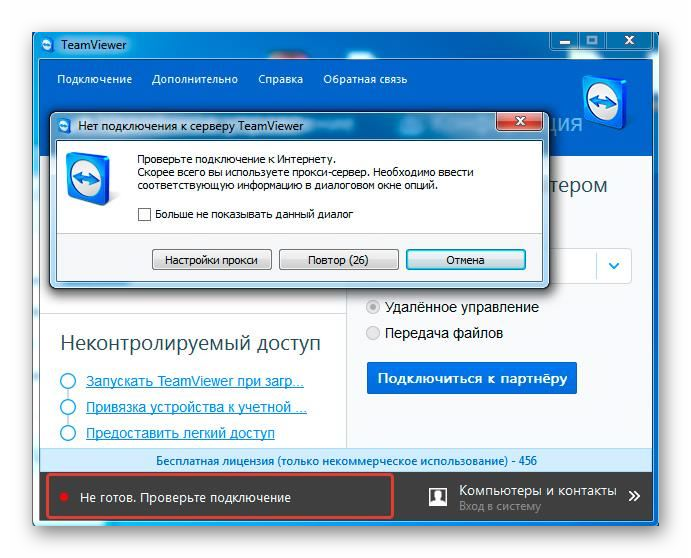Open the Справка menu
Image resolution: width=691 pixels, height=558 pixels.
click(280, 79)
